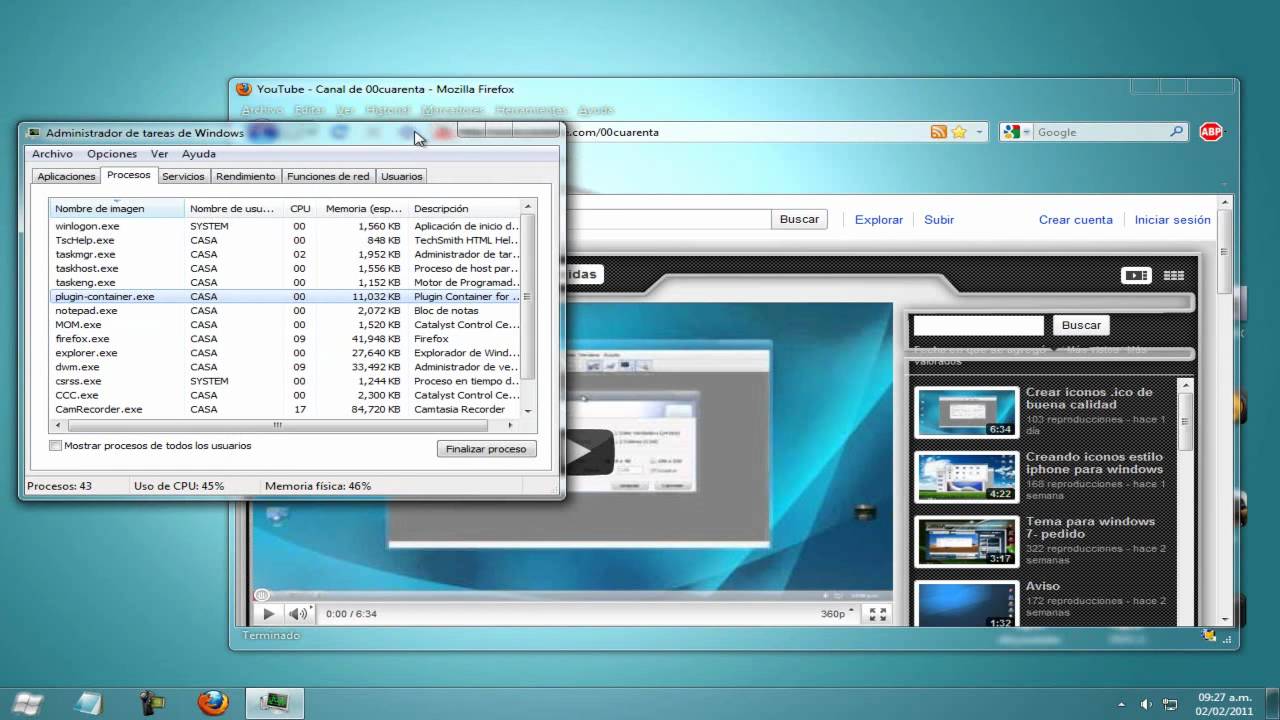
Task: Open the network tray icon
Action: coord(1170,704)
